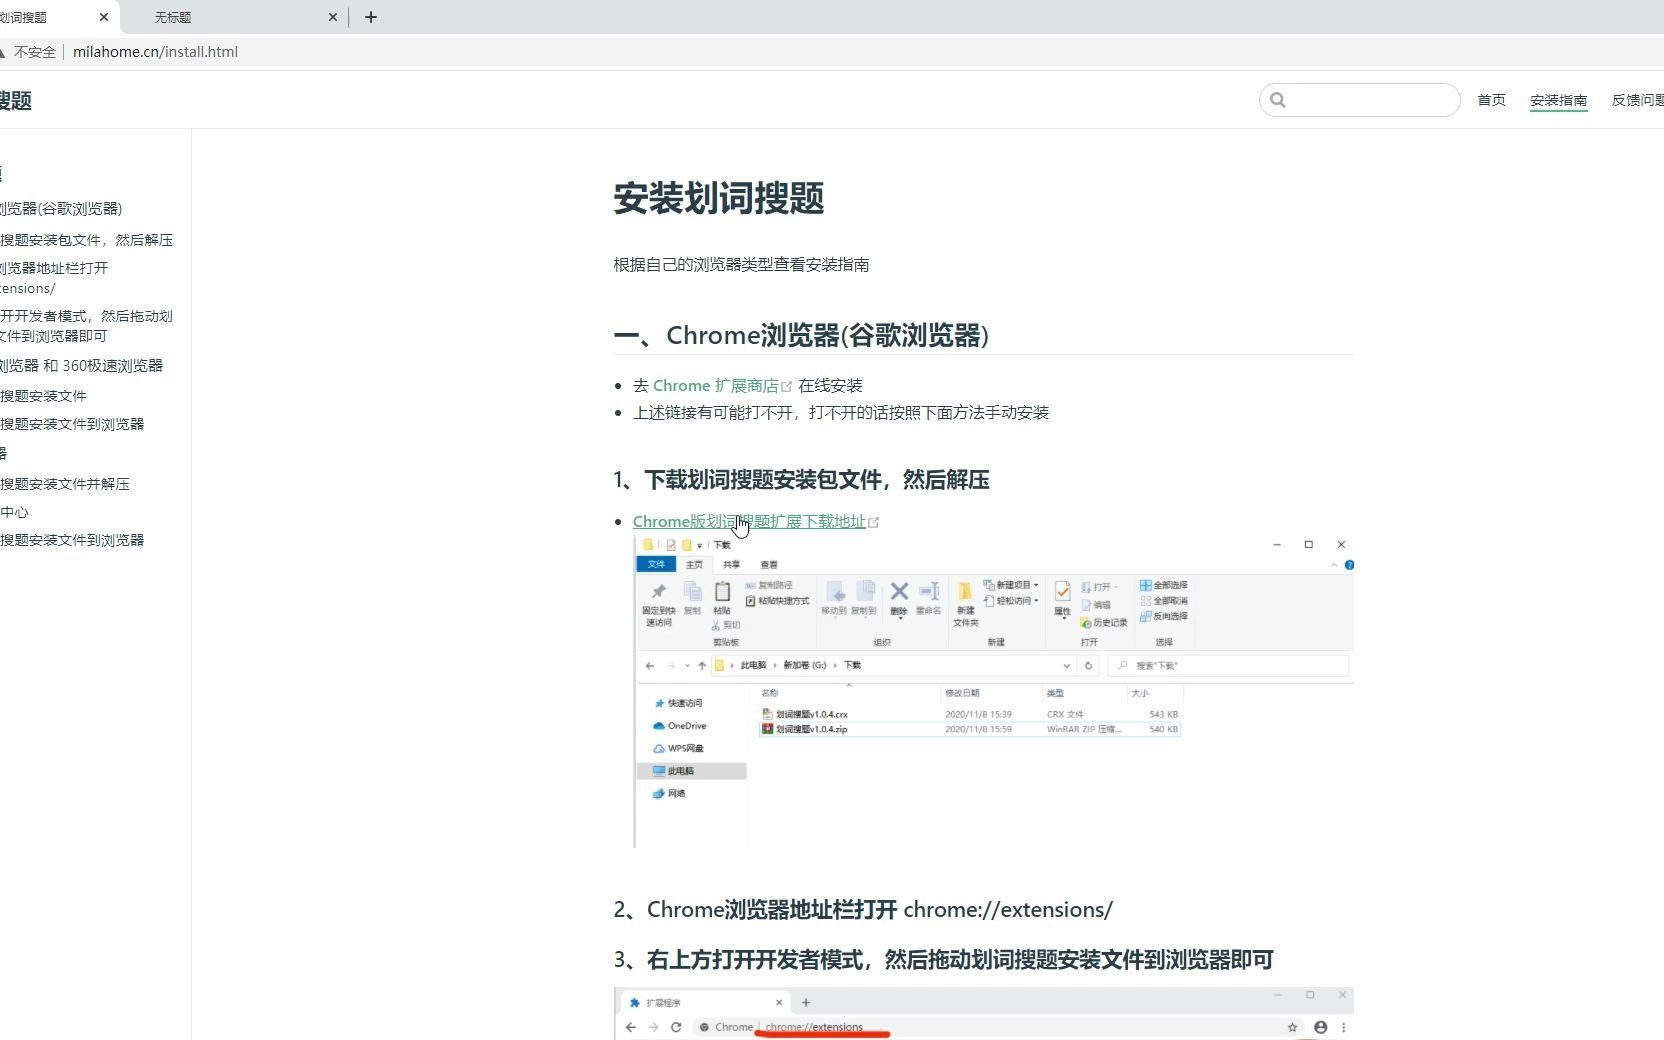
Task: Click the 修改日期 column header in Explorer
Action: point(962,693)
